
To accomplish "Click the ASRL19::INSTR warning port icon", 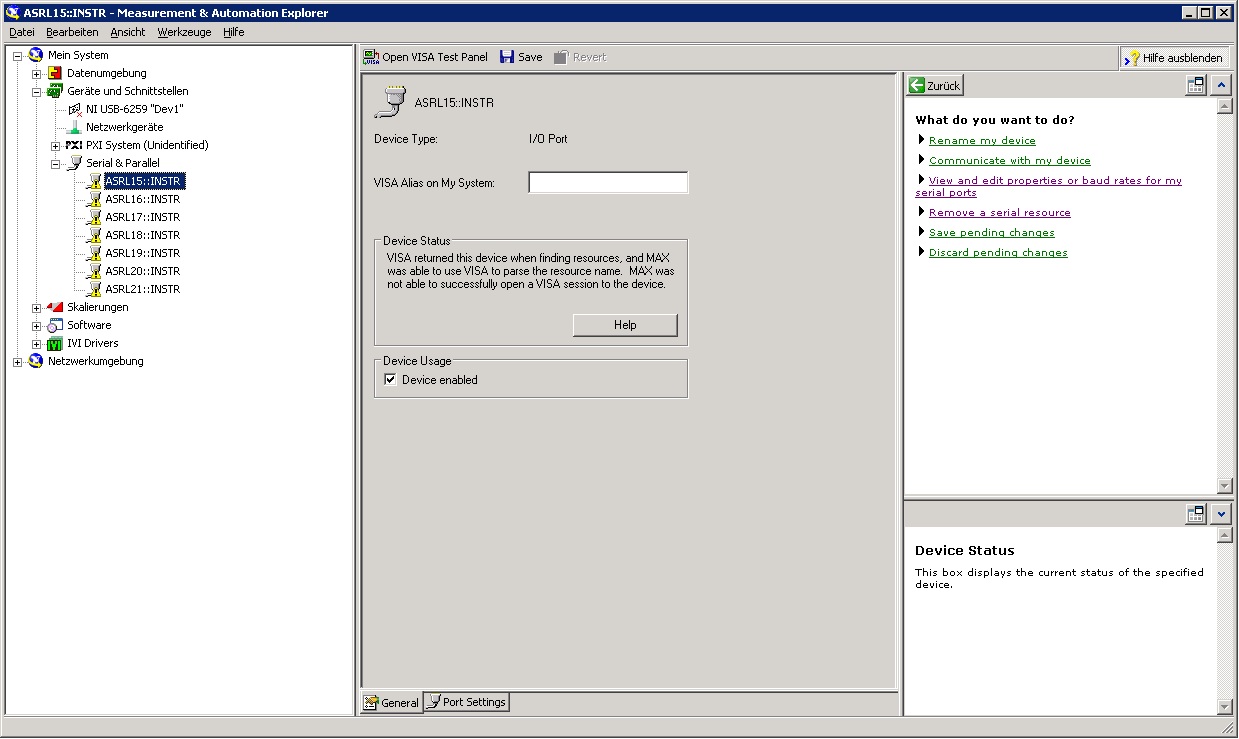I will point(94,253).
